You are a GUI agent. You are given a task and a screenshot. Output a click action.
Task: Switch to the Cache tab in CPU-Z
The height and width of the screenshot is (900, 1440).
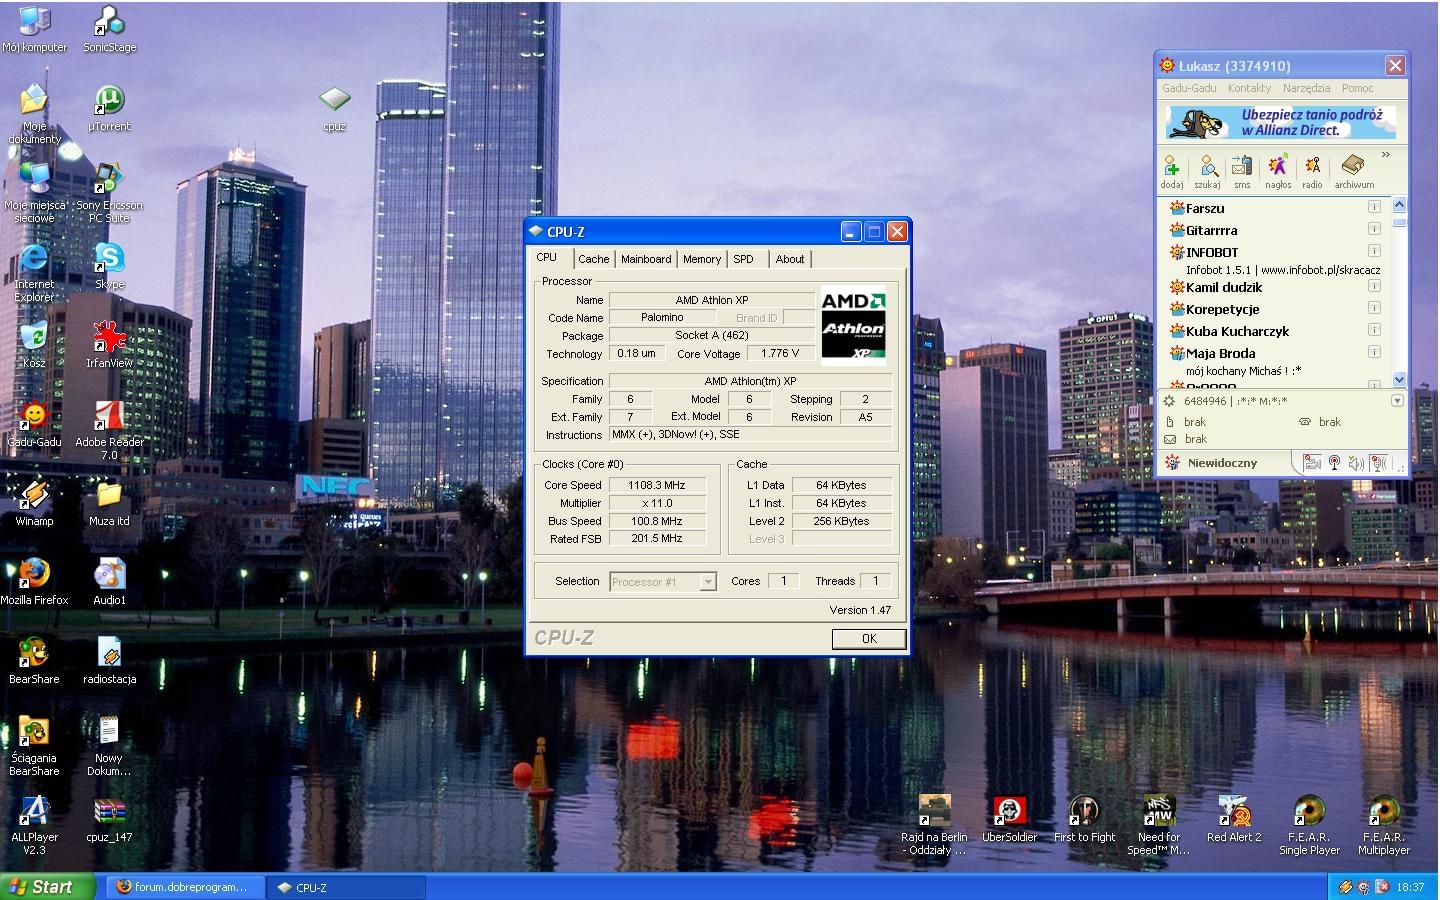[x=593, y=259]
